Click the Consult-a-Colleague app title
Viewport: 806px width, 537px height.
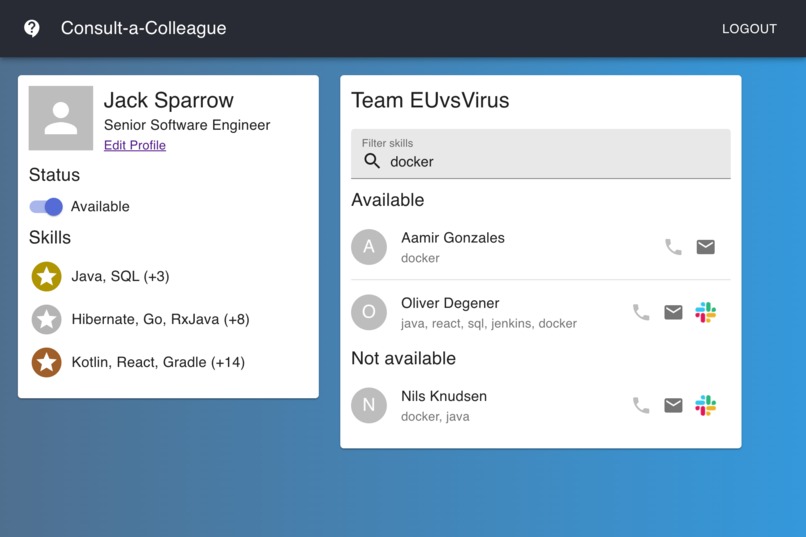(x=143, y=28)
